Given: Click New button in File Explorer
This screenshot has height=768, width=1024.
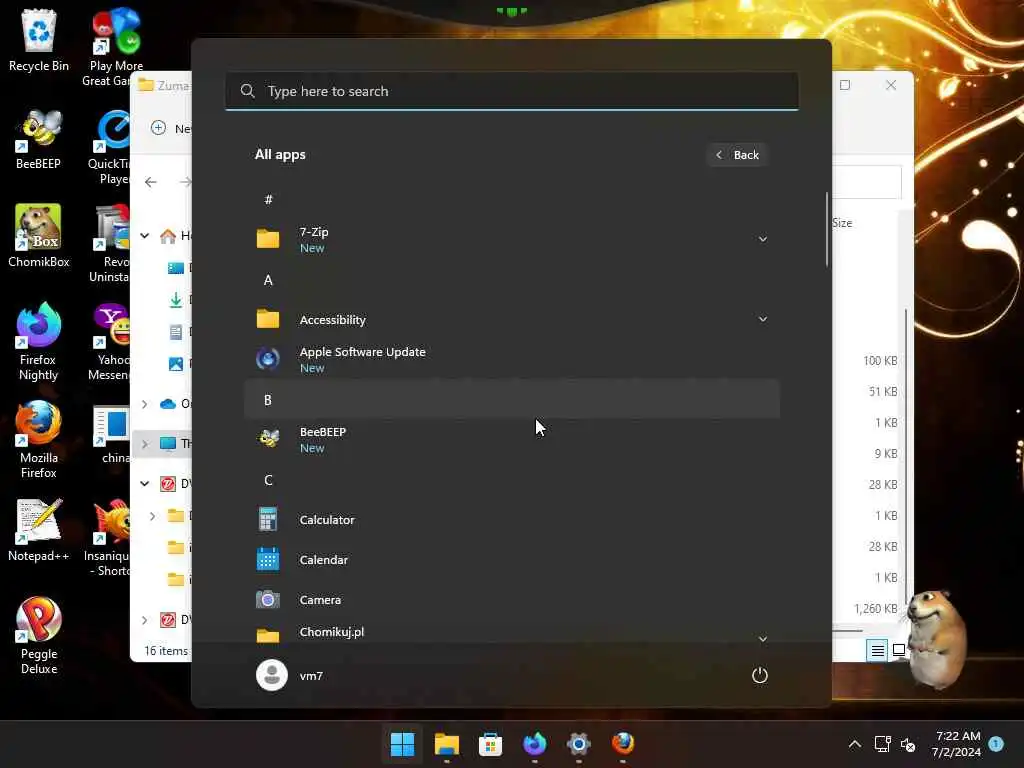Looking at the screenshot, I should tap(171, 128).
